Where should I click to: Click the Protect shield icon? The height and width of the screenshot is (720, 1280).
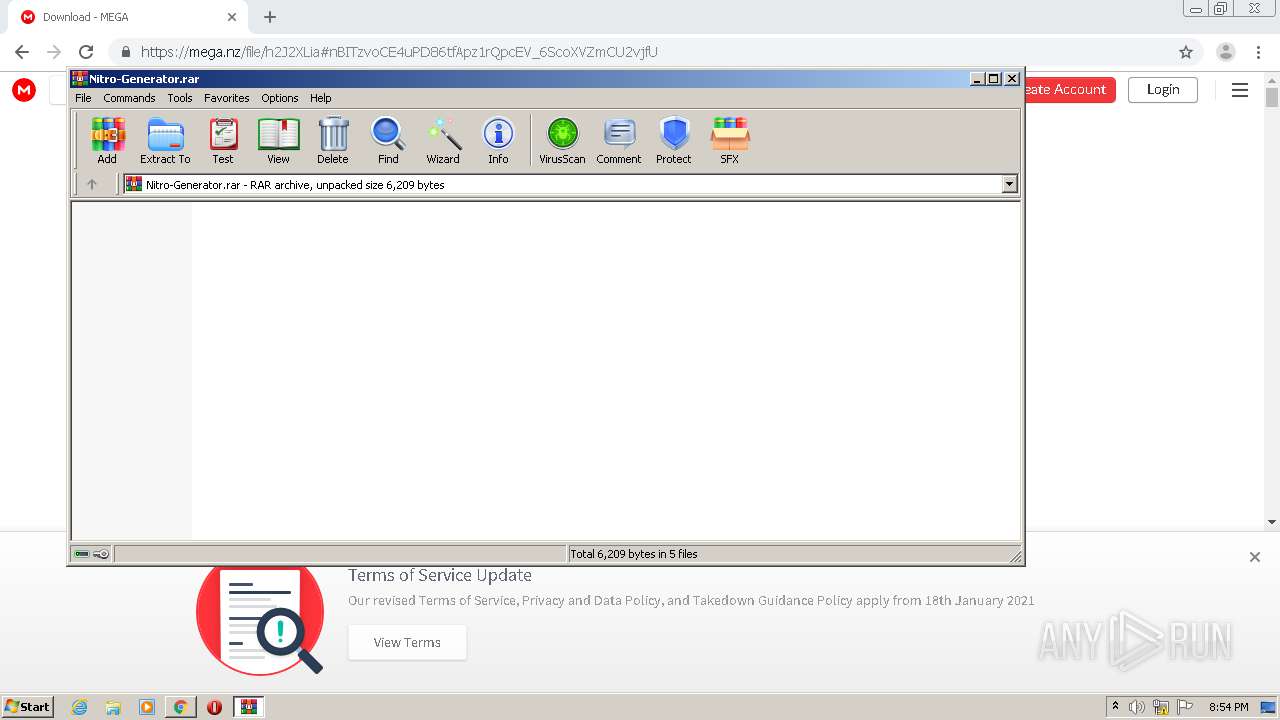click(674, 140)
